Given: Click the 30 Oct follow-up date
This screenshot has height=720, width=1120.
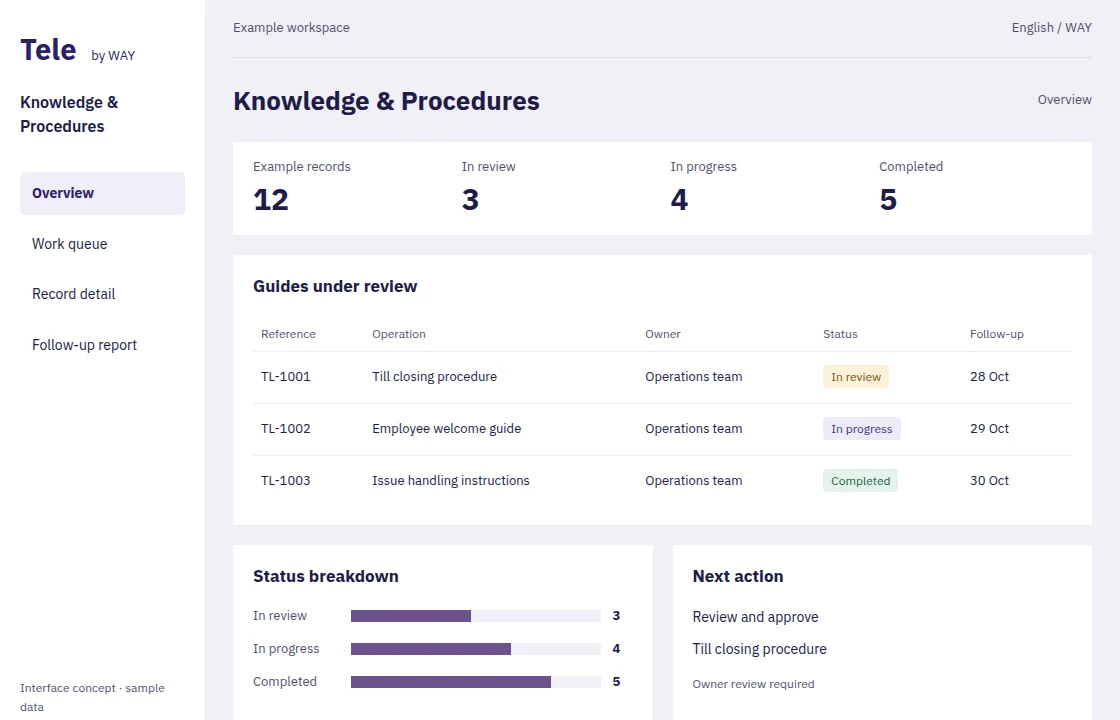Looking at the screenshot, I should tap(989, 481).
